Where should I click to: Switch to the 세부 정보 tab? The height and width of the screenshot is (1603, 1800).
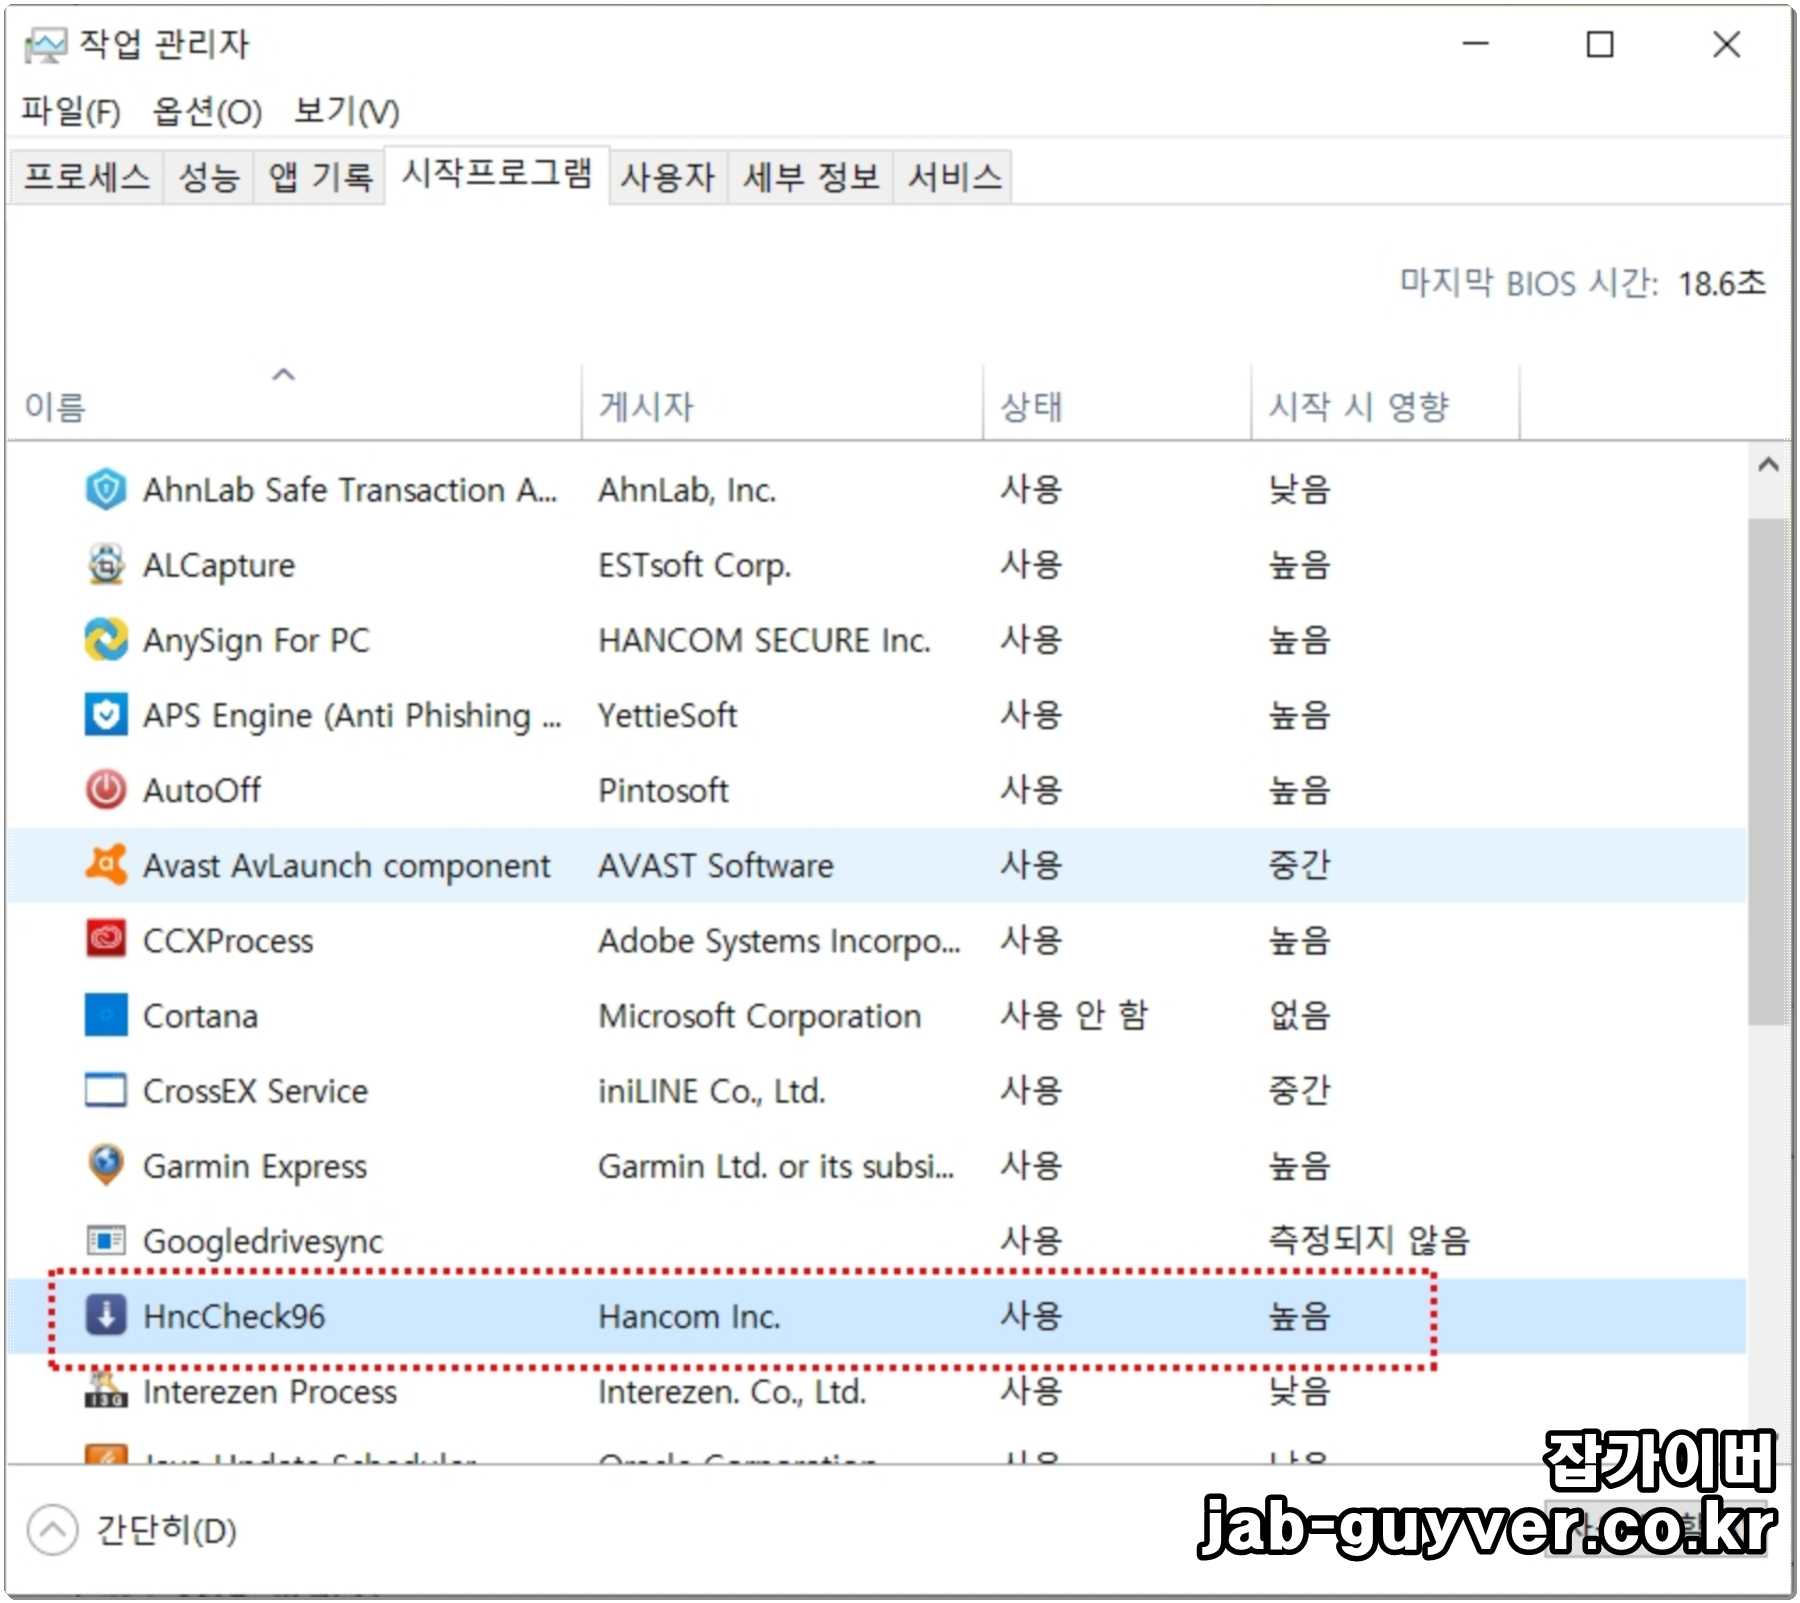point(811,178)
